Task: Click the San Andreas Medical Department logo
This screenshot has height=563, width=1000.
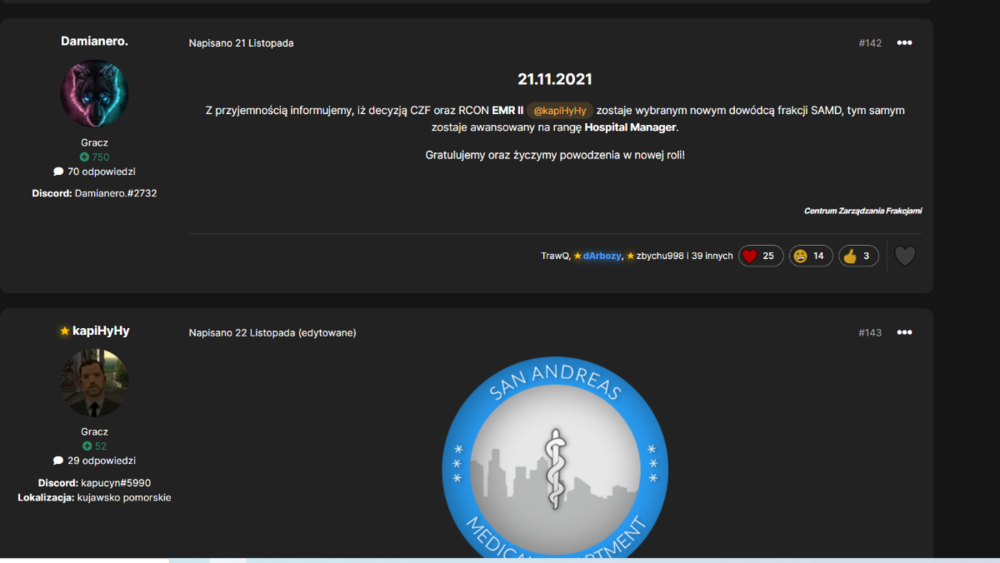Action: tap(555, 458)
